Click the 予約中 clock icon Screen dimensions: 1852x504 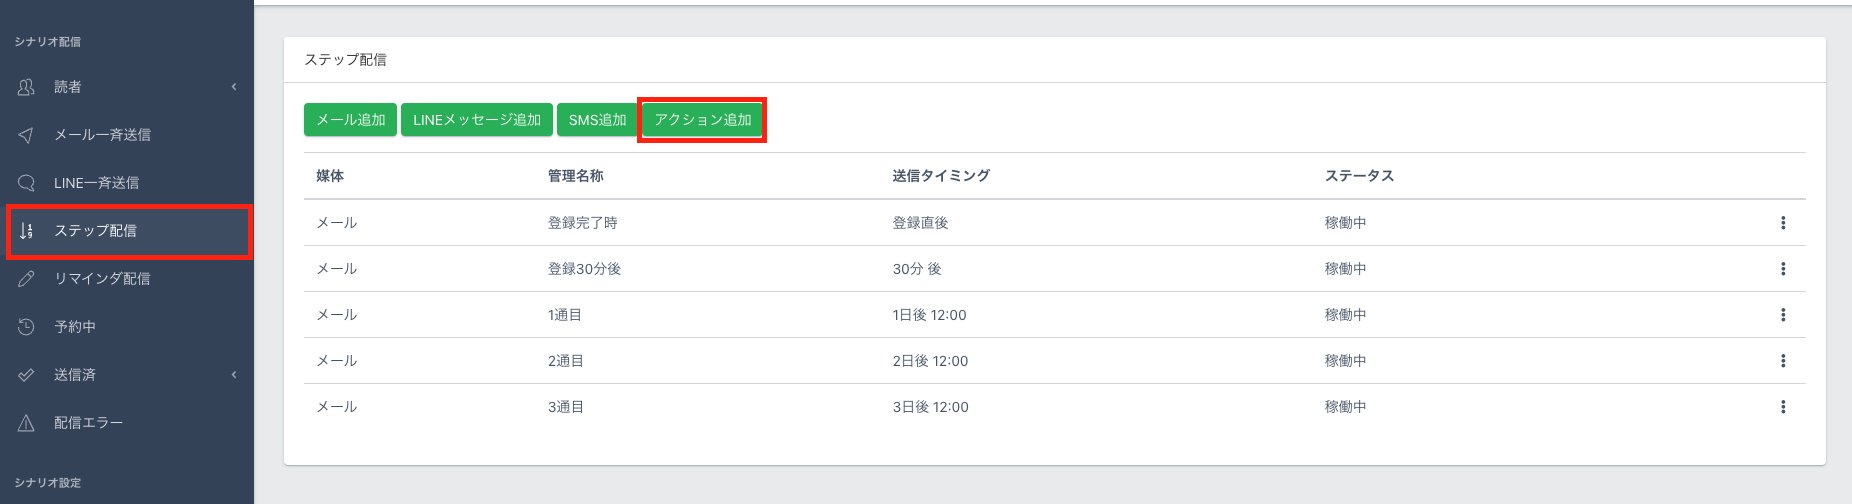coord(27,327)
